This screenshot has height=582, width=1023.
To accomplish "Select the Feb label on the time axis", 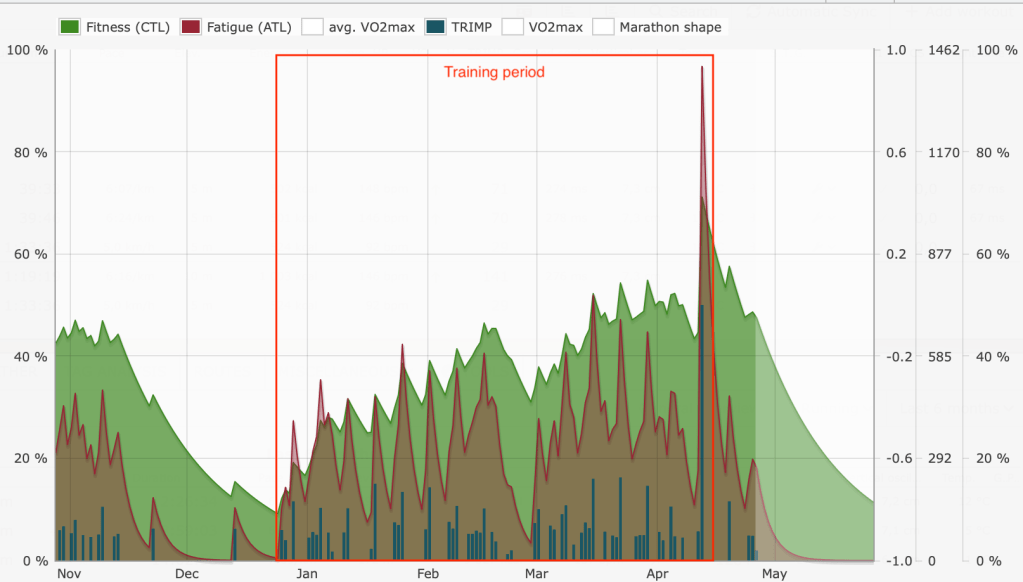I will click(428, 574).
